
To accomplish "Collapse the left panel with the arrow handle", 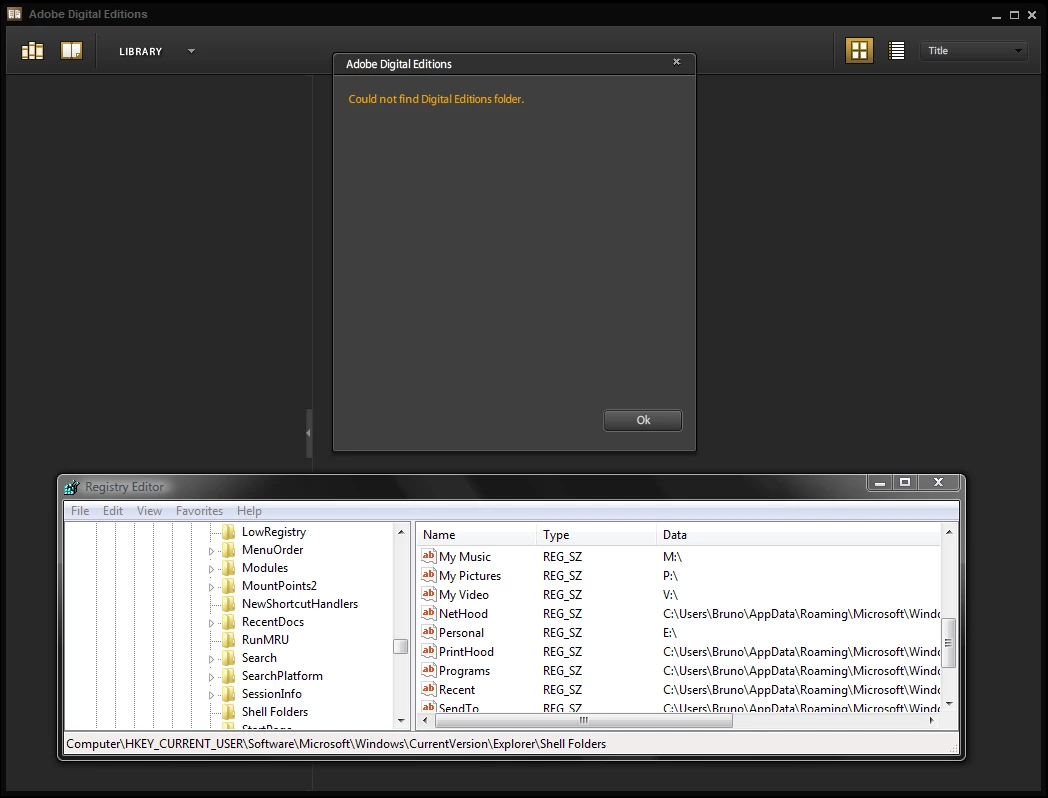I will (309, 433).
